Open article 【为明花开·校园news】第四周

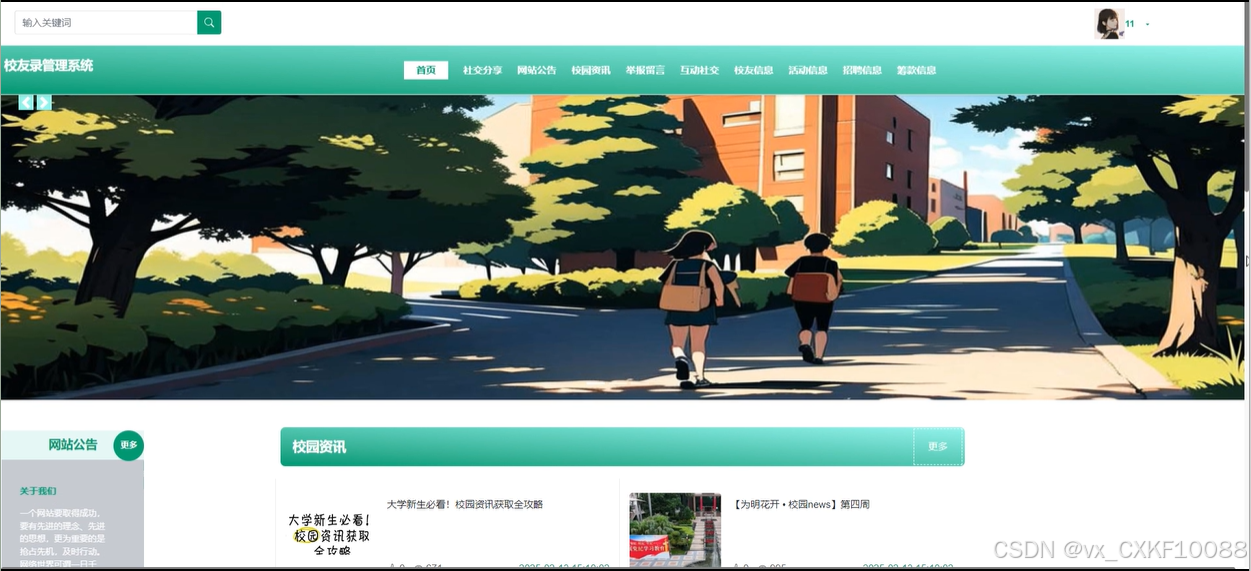click(x=801, y=504)
